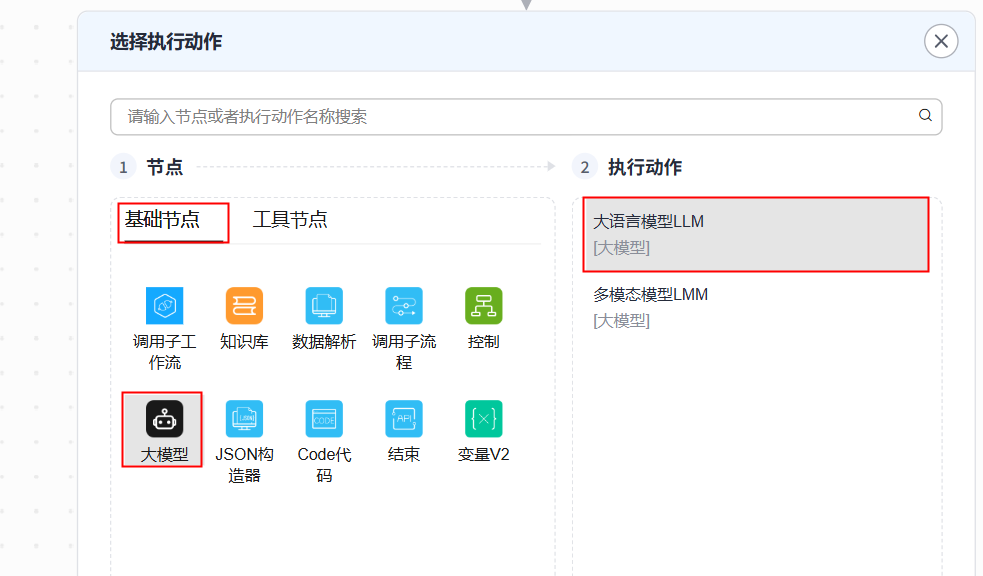
Task: Select the 大语言模型LLM action
Action: pyautogui.click(x=755, y=234)
